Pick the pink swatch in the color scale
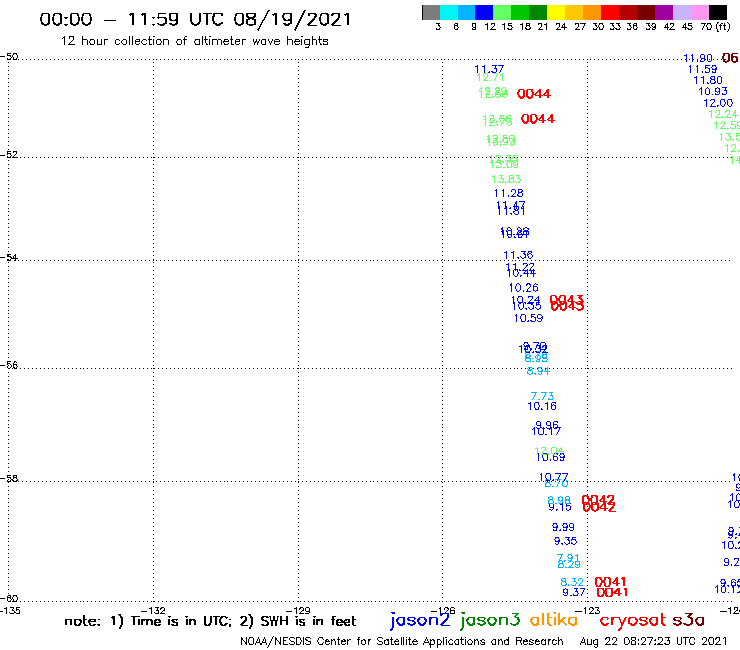This screenshot has height=650, width=740. (x=700, y=12)
